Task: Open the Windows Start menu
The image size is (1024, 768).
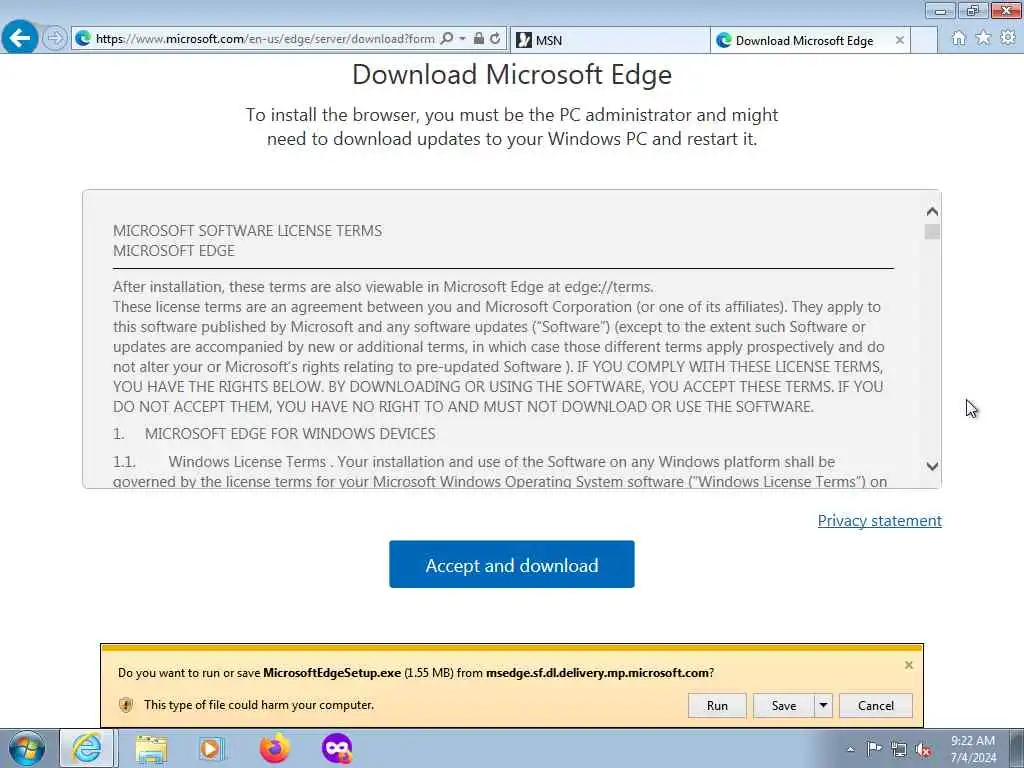Action: (27, 748)
